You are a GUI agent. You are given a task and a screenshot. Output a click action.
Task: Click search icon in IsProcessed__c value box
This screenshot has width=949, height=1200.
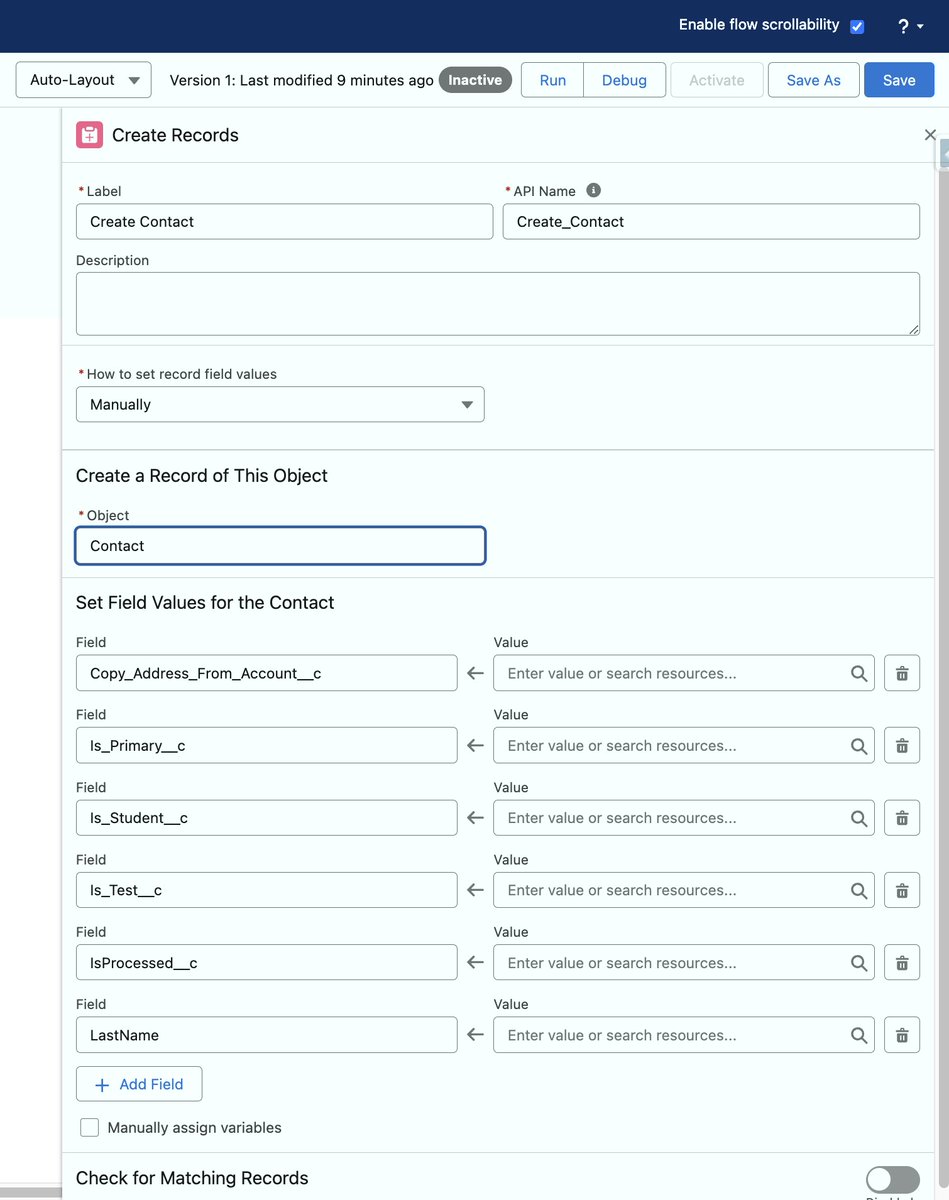(x=859, y=963)
